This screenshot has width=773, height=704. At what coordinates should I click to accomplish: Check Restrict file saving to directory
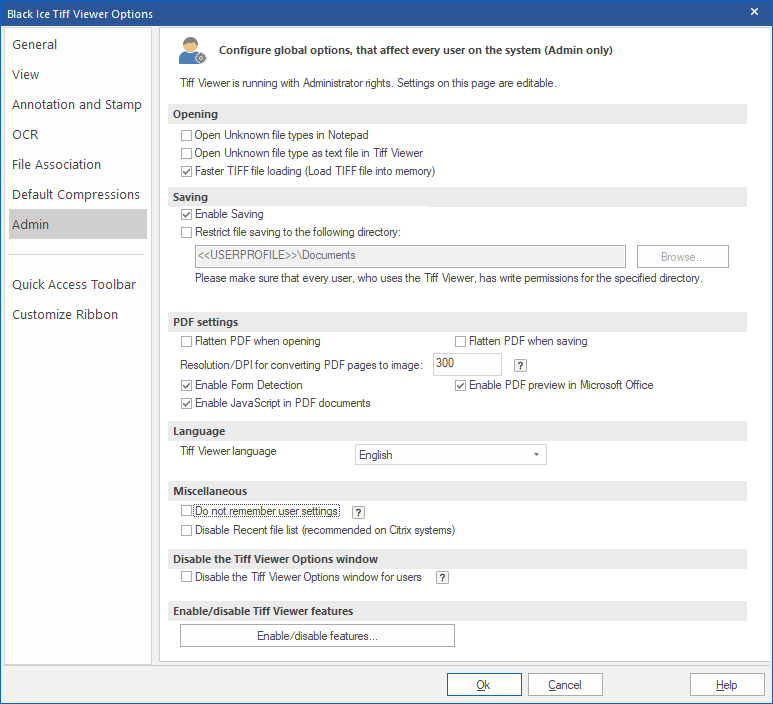tap(186, 232)
